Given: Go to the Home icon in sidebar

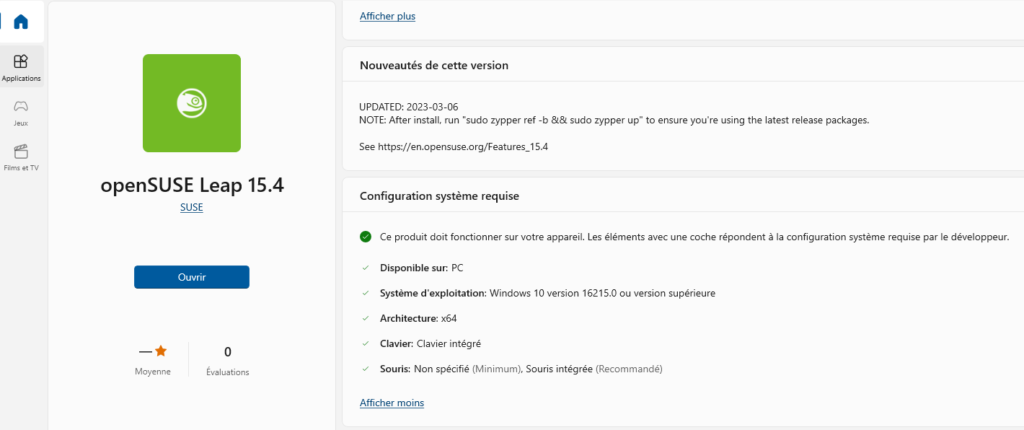Looking at the screenshot, I should click(21, 22).
